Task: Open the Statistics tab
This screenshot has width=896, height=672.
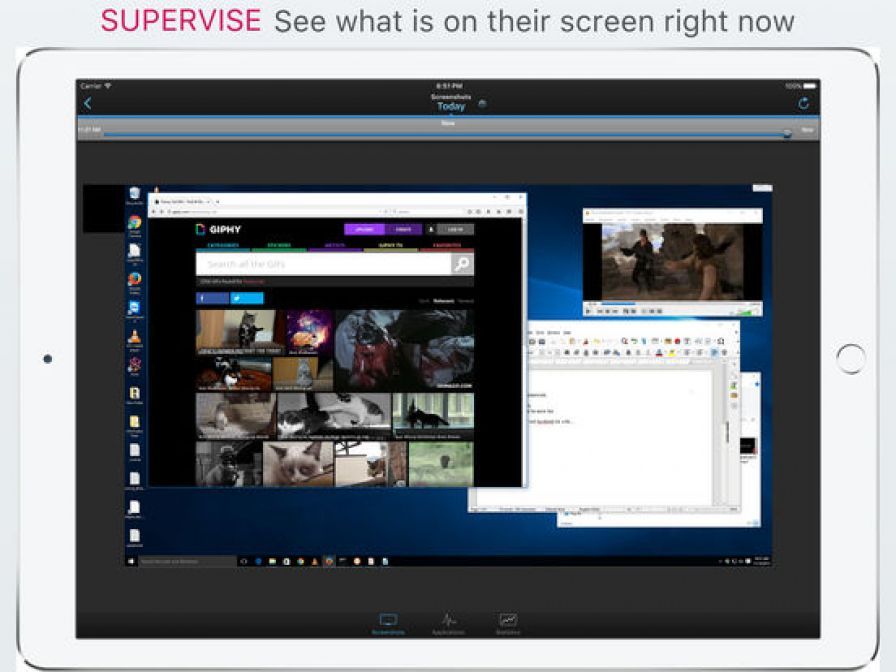Action: click(x=508, y=624)
